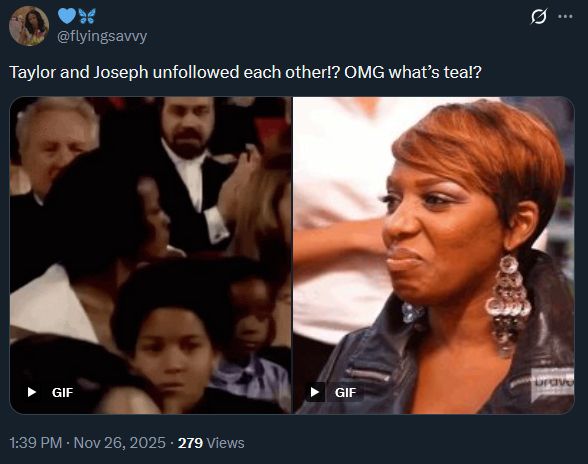
Task: Play the right GIF via play arrow
Action: tap(315, 392)
